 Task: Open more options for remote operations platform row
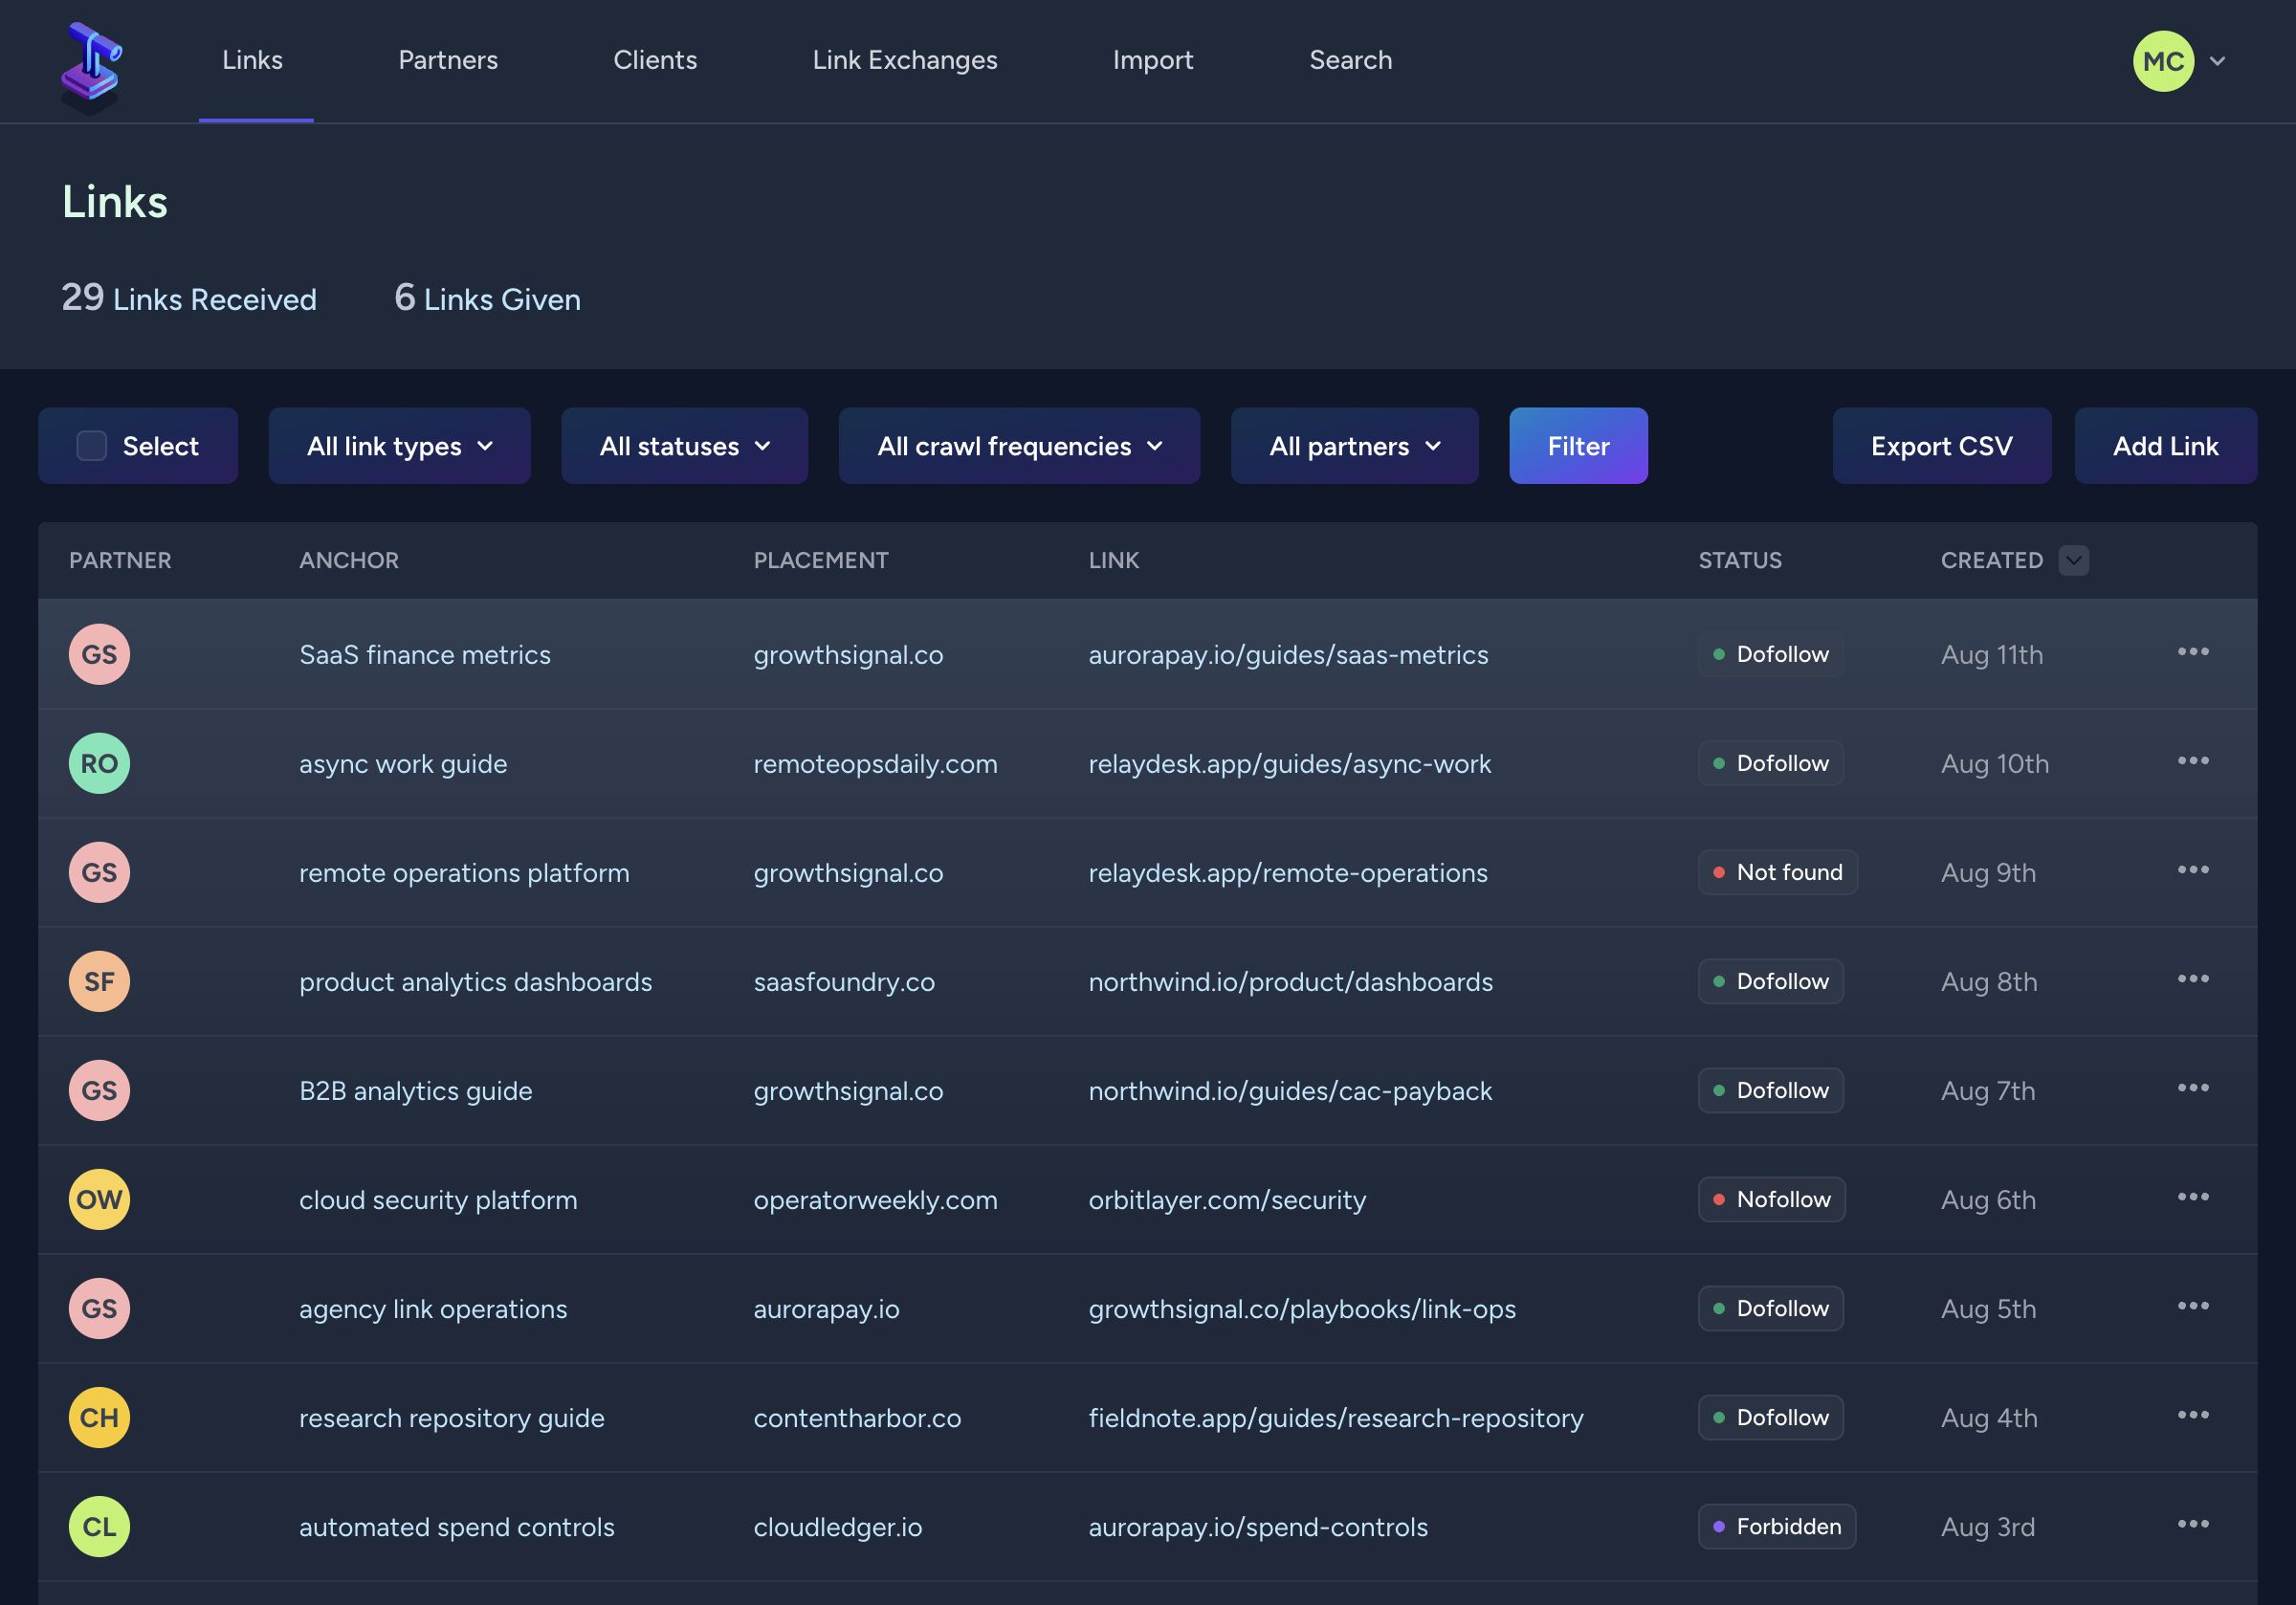point(2192,870)
